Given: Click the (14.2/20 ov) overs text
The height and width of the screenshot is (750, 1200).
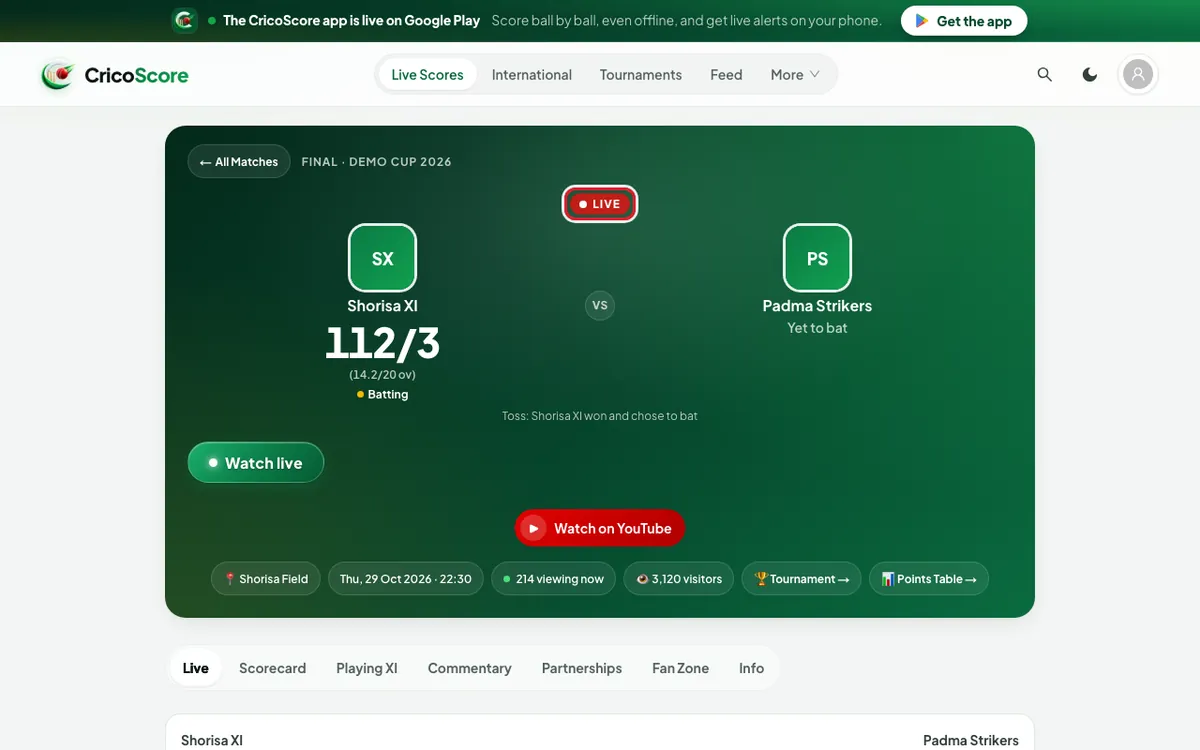Looking at the screenshot, I should point(382,375).
